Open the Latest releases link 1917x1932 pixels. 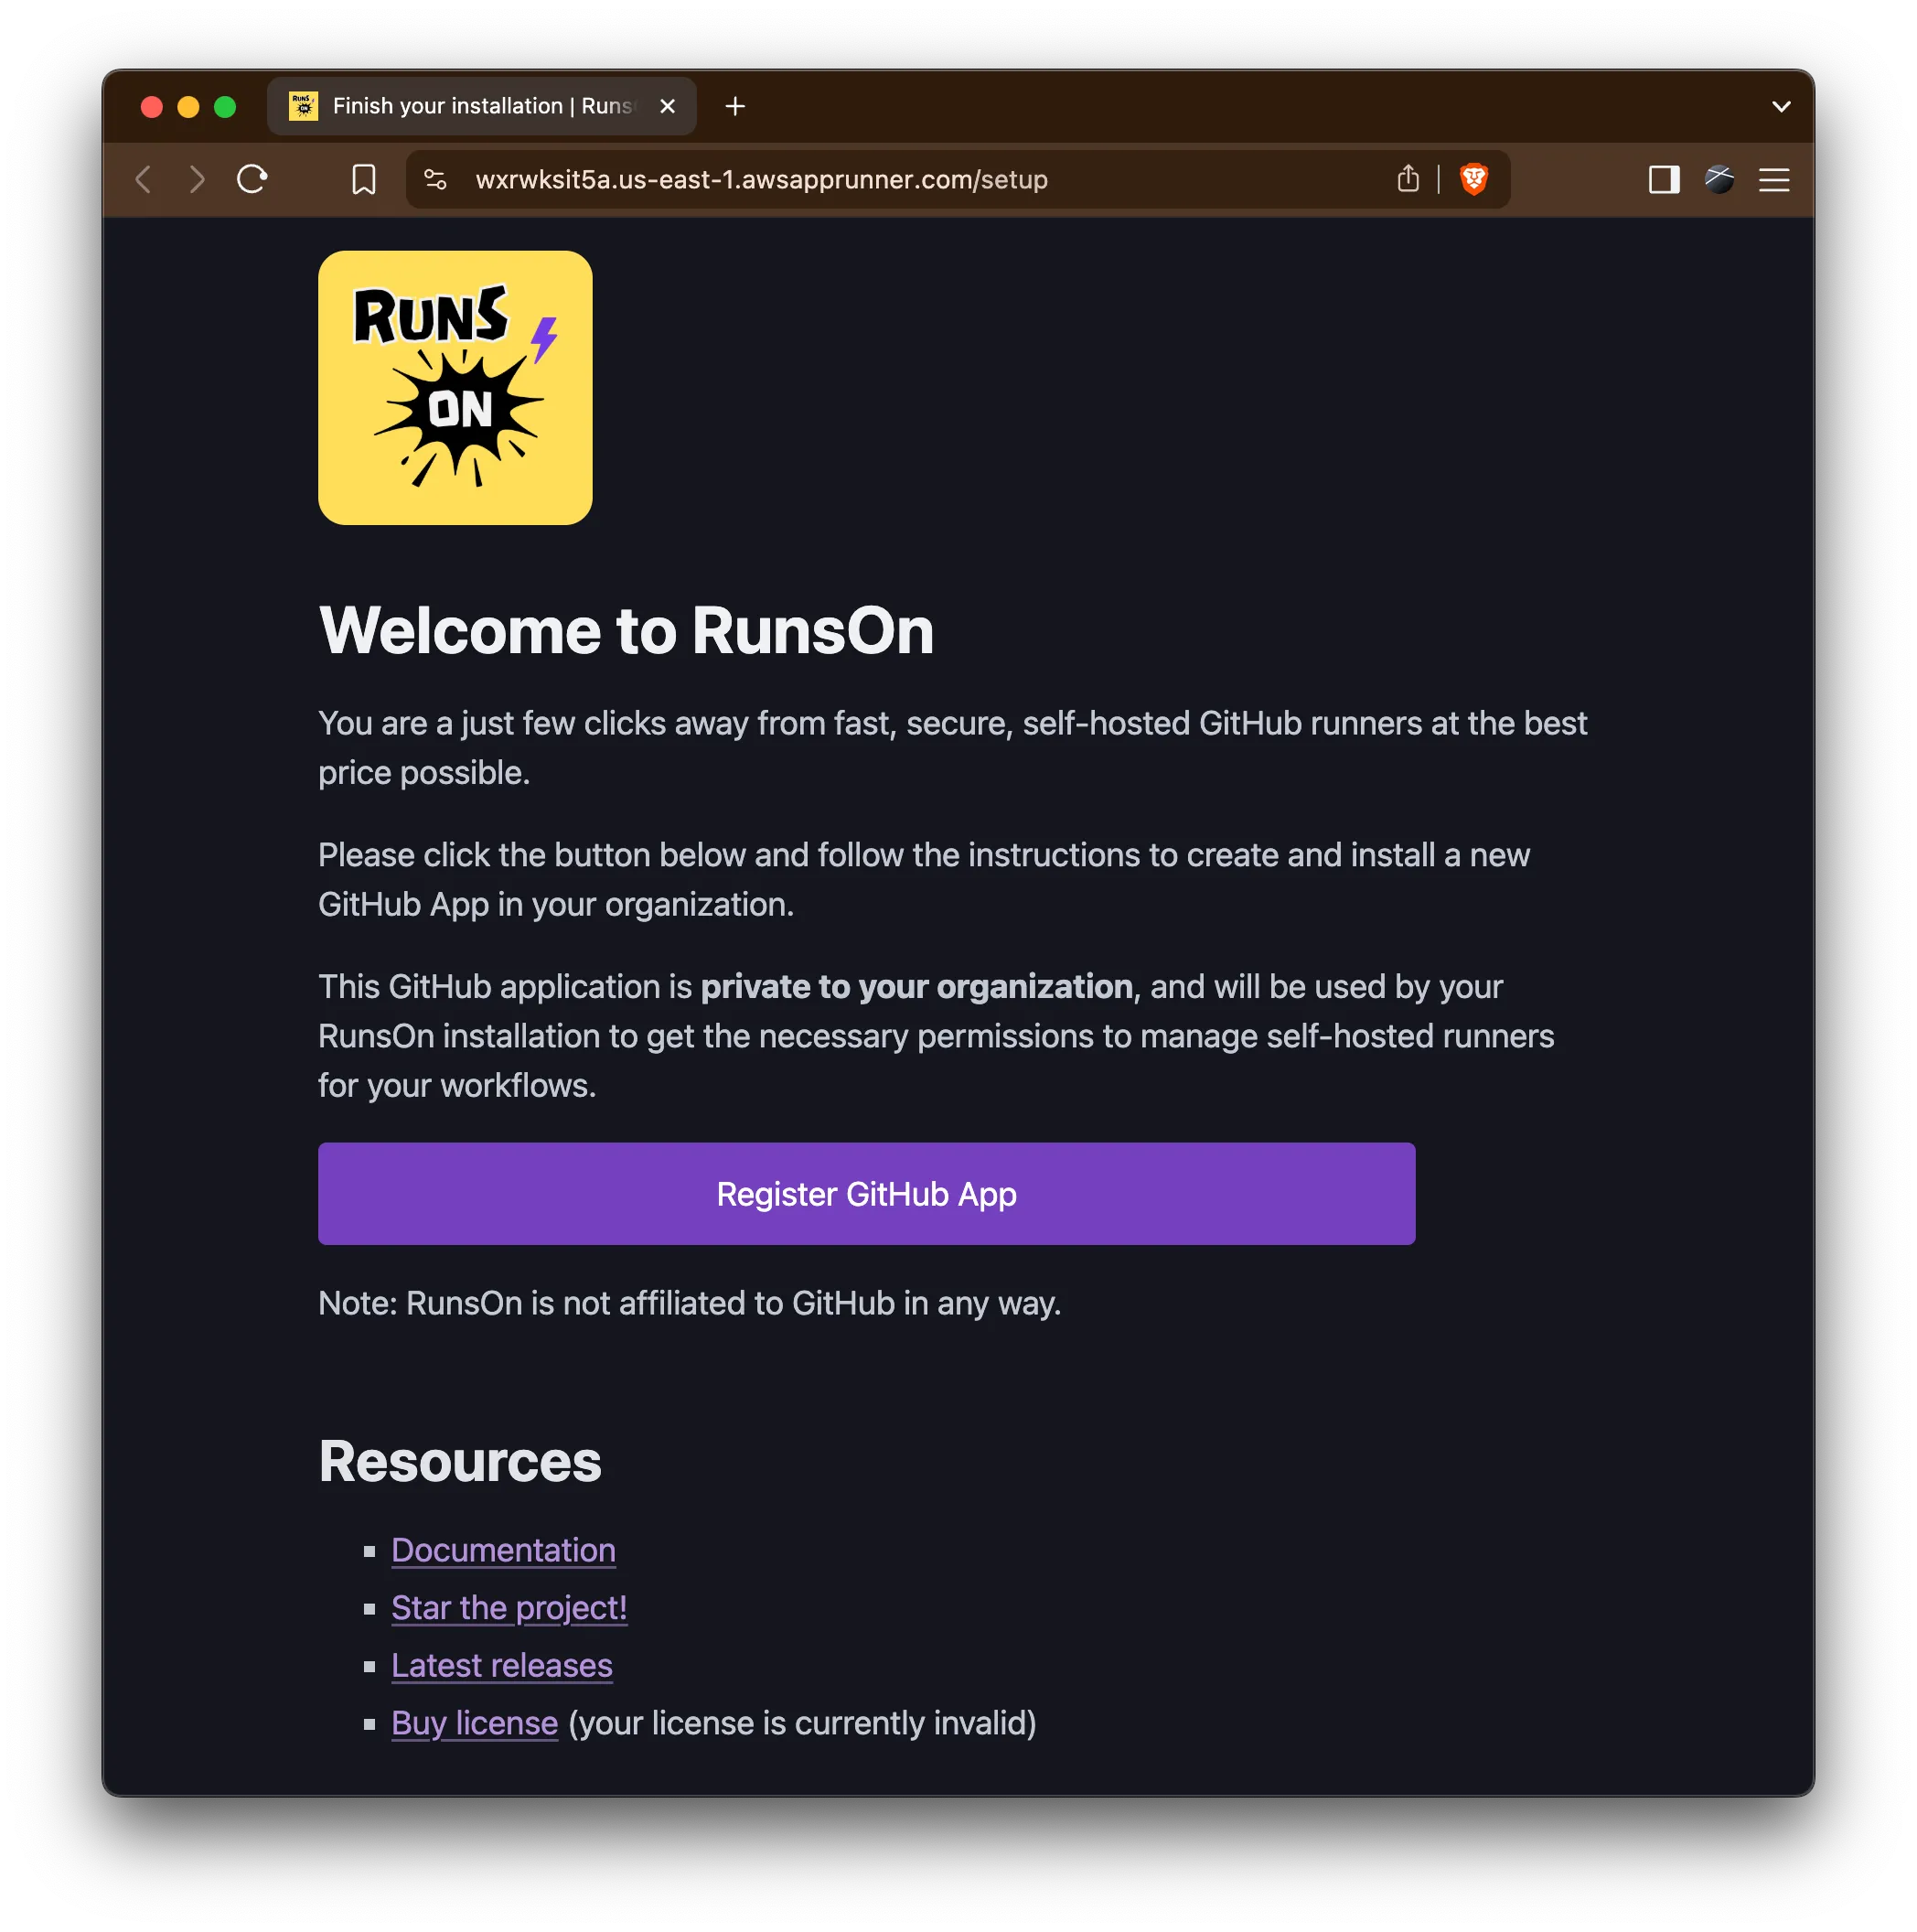pos(502,1665)
